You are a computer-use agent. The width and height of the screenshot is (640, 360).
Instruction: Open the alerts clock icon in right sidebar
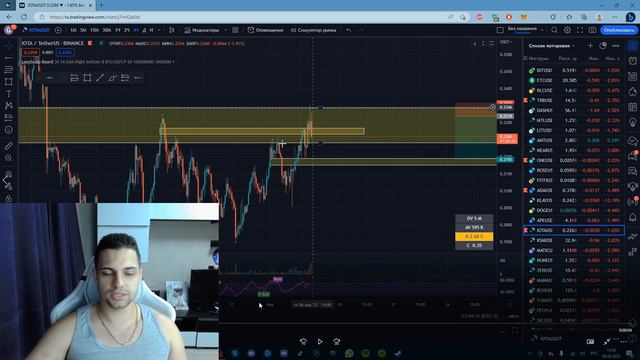click(632, 61)
